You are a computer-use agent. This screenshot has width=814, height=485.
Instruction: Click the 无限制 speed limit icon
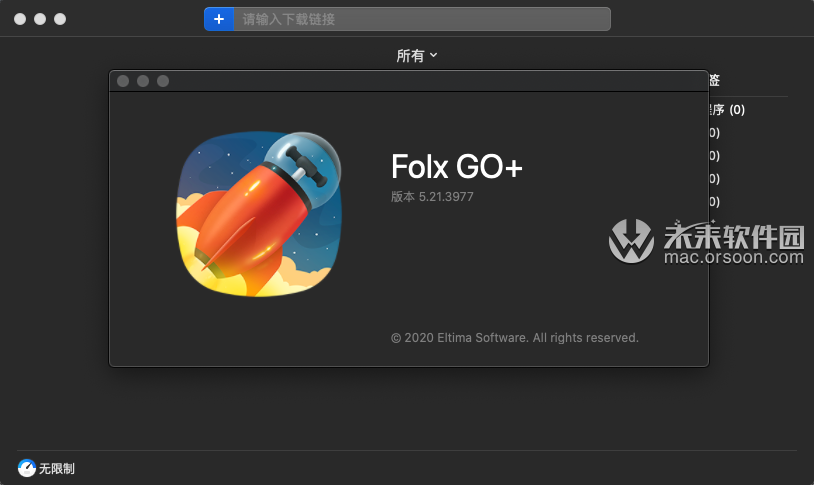[x=26, y=468]
